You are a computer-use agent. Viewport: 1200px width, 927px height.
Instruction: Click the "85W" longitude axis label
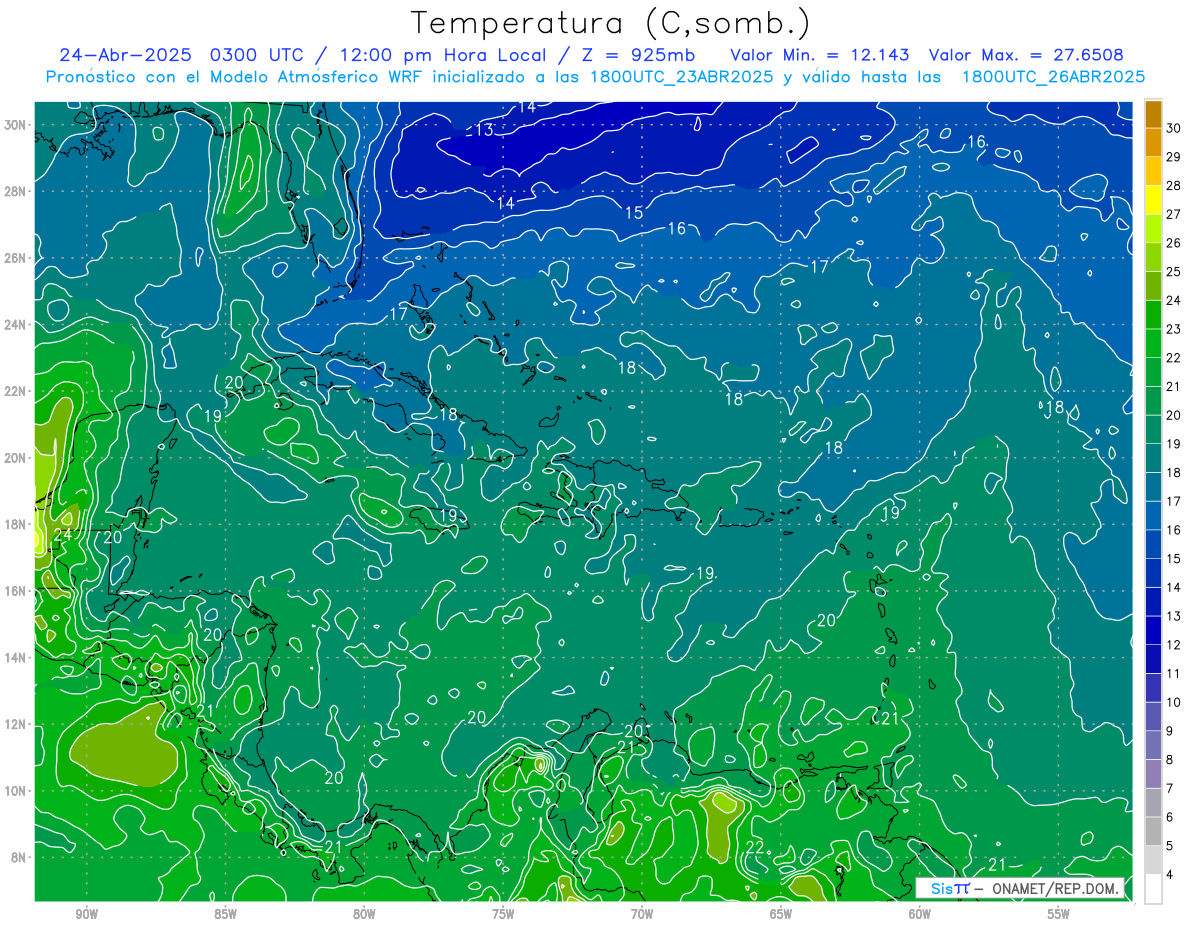pos(225,914)
